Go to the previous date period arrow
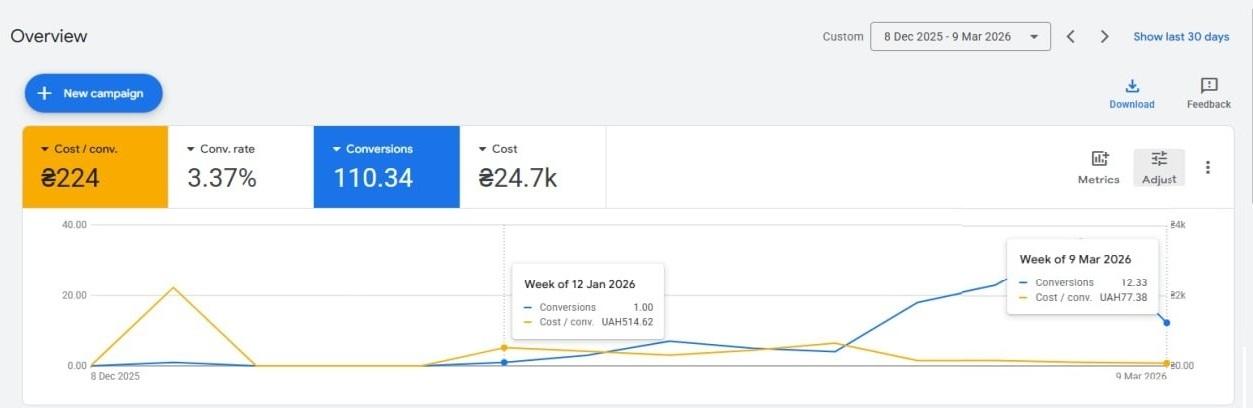 1071,36
